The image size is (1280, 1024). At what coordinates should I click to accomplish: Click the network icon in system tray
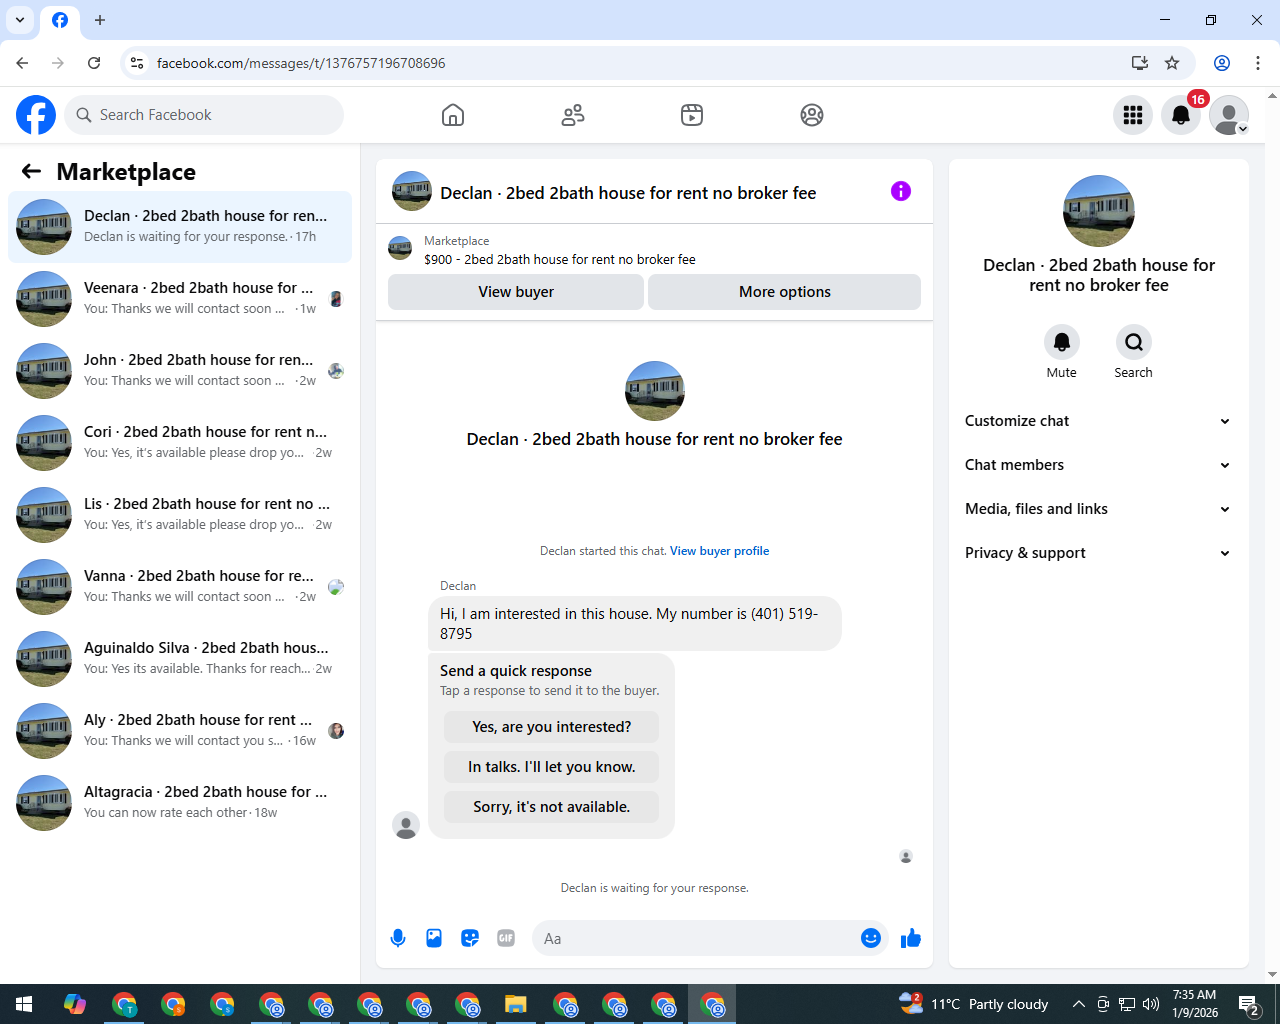pos(1127,1004)
